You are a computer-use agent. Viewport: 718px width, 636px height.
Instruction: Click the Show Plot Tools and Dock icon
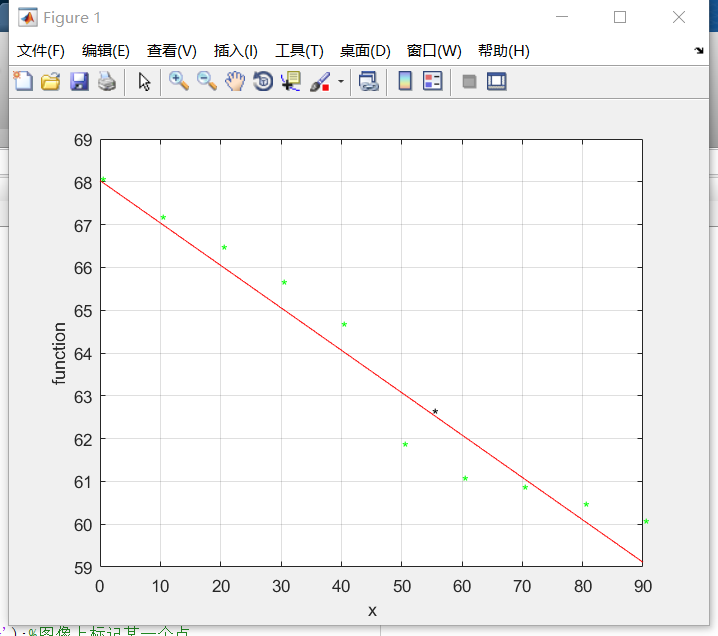[497, 82]
